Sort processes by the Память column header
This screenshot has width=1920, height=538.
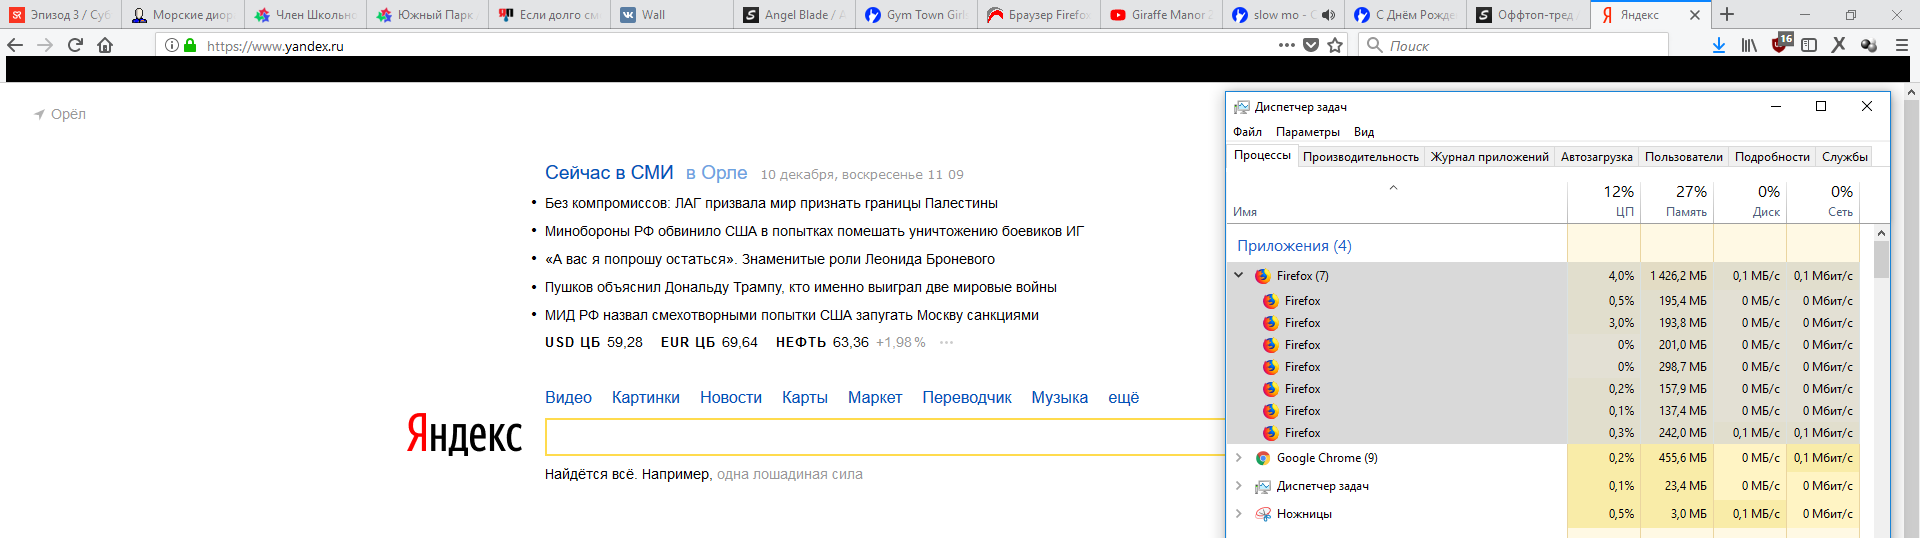[1677, 200]
